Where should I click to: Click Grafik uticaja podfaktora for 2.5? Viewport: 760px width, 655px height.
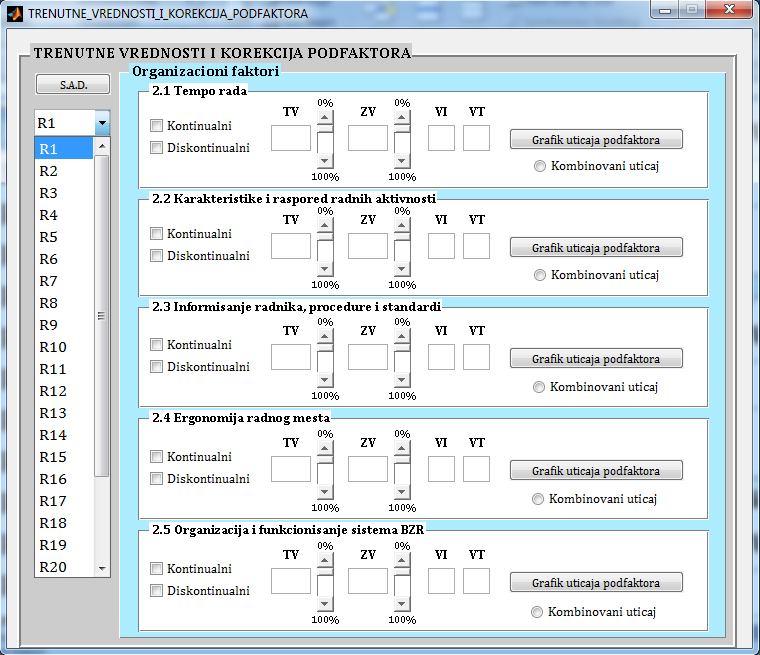pos(596,583)
